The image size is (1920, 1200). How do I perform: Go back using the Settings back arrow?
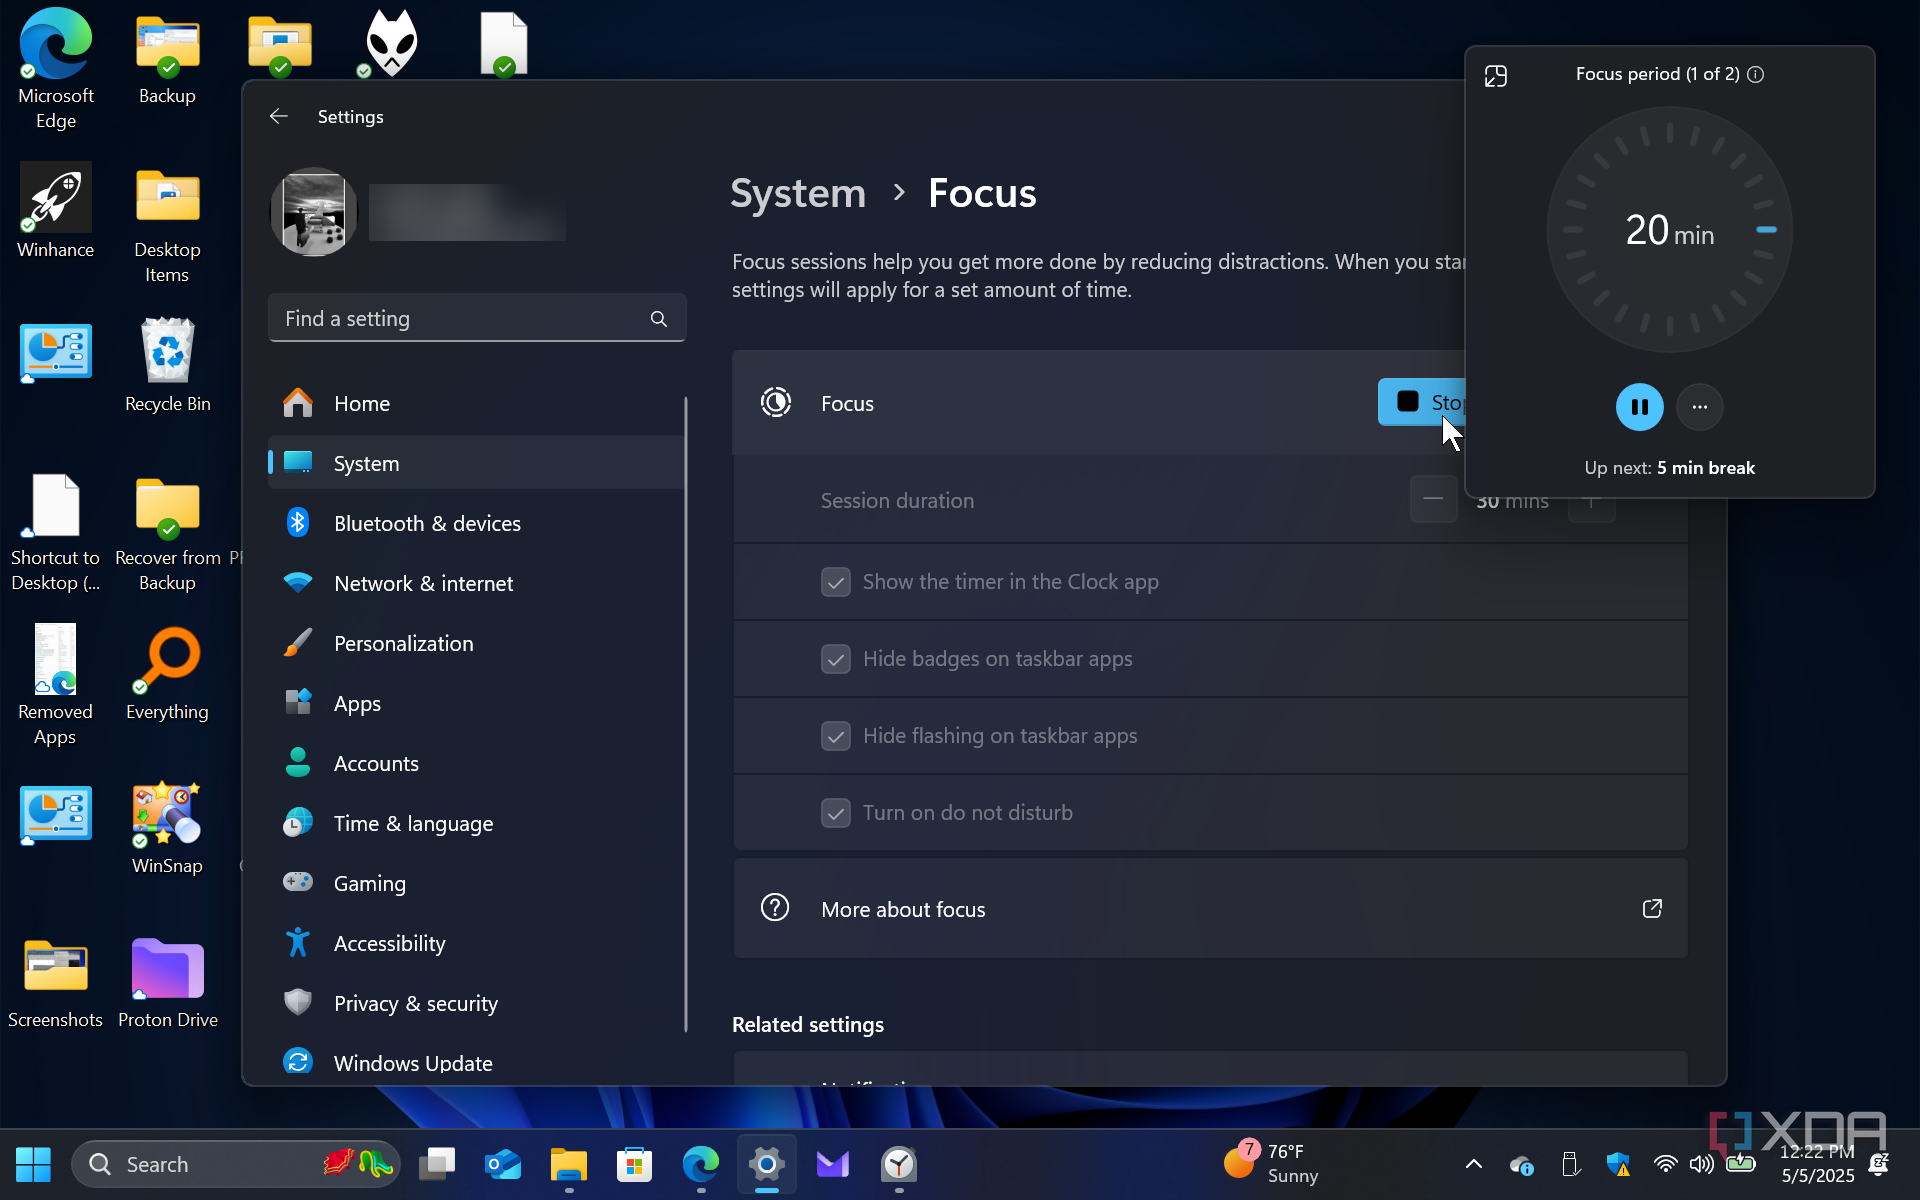tap(279, 117)
